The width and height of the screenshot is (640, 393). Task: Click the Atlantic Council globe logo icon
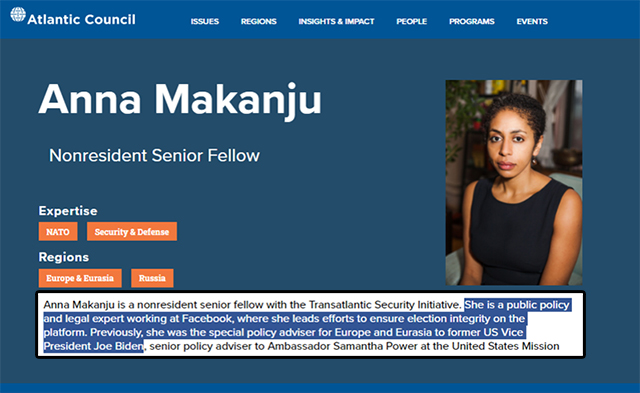coord(18,15)
